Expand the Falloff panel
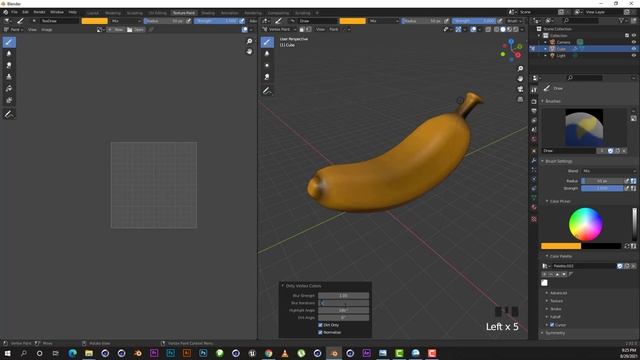 [x=555, y=317]
